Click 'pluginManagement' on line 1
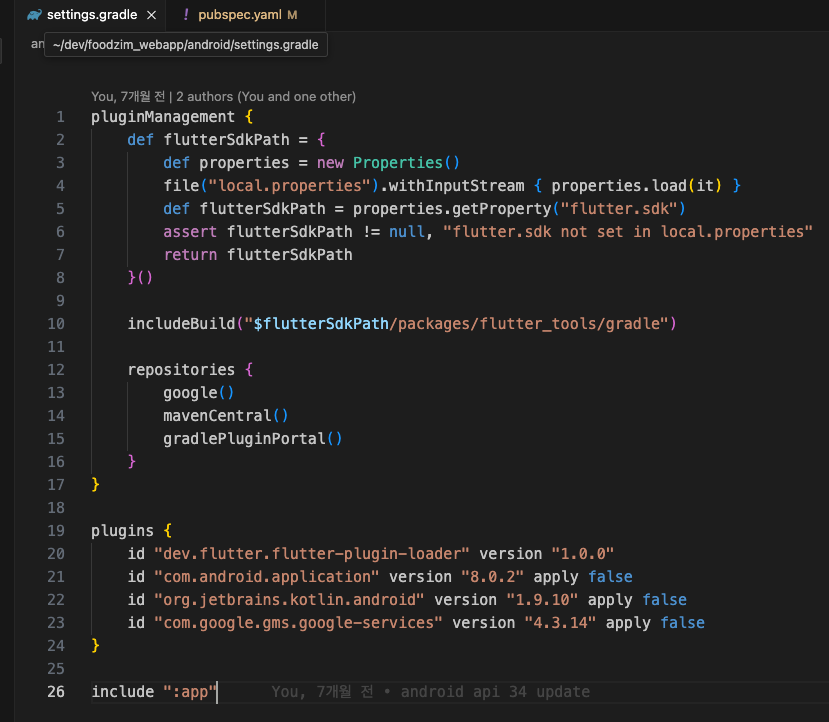829x722 pixels. coord(163,117)
